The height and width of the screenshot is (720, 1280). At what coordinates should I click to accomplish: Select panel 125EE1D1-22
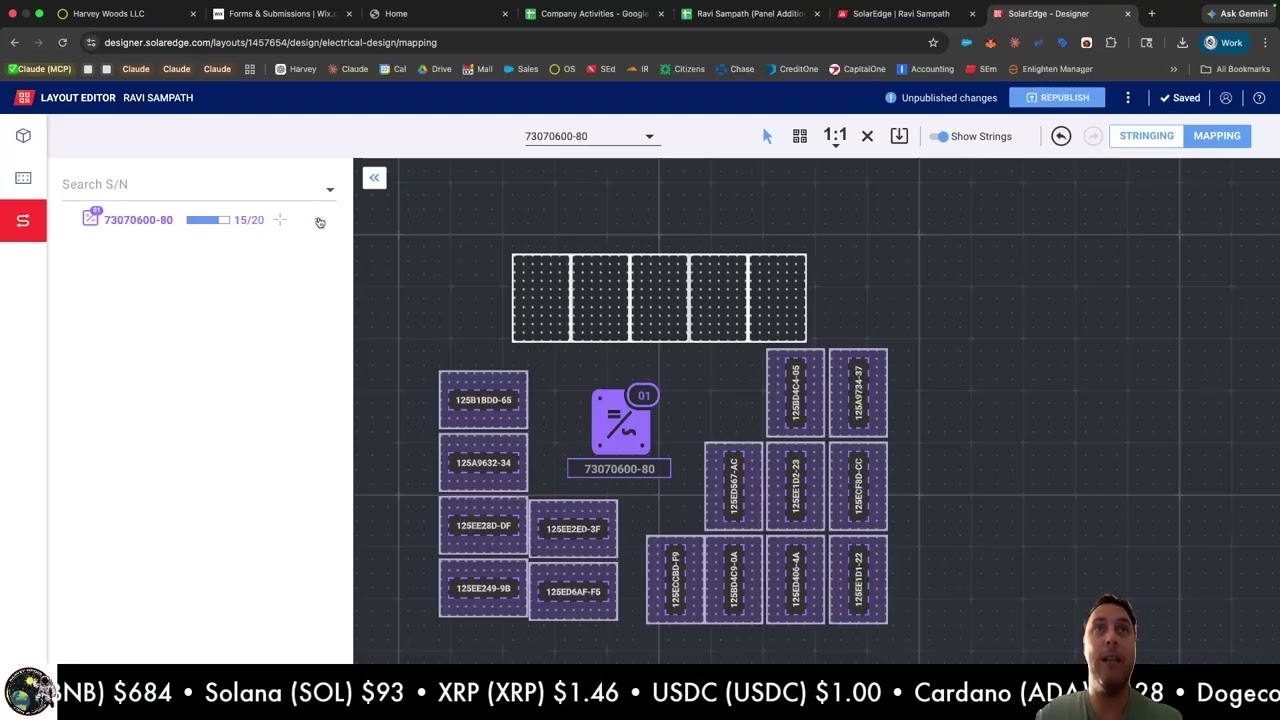coord(858,580)
